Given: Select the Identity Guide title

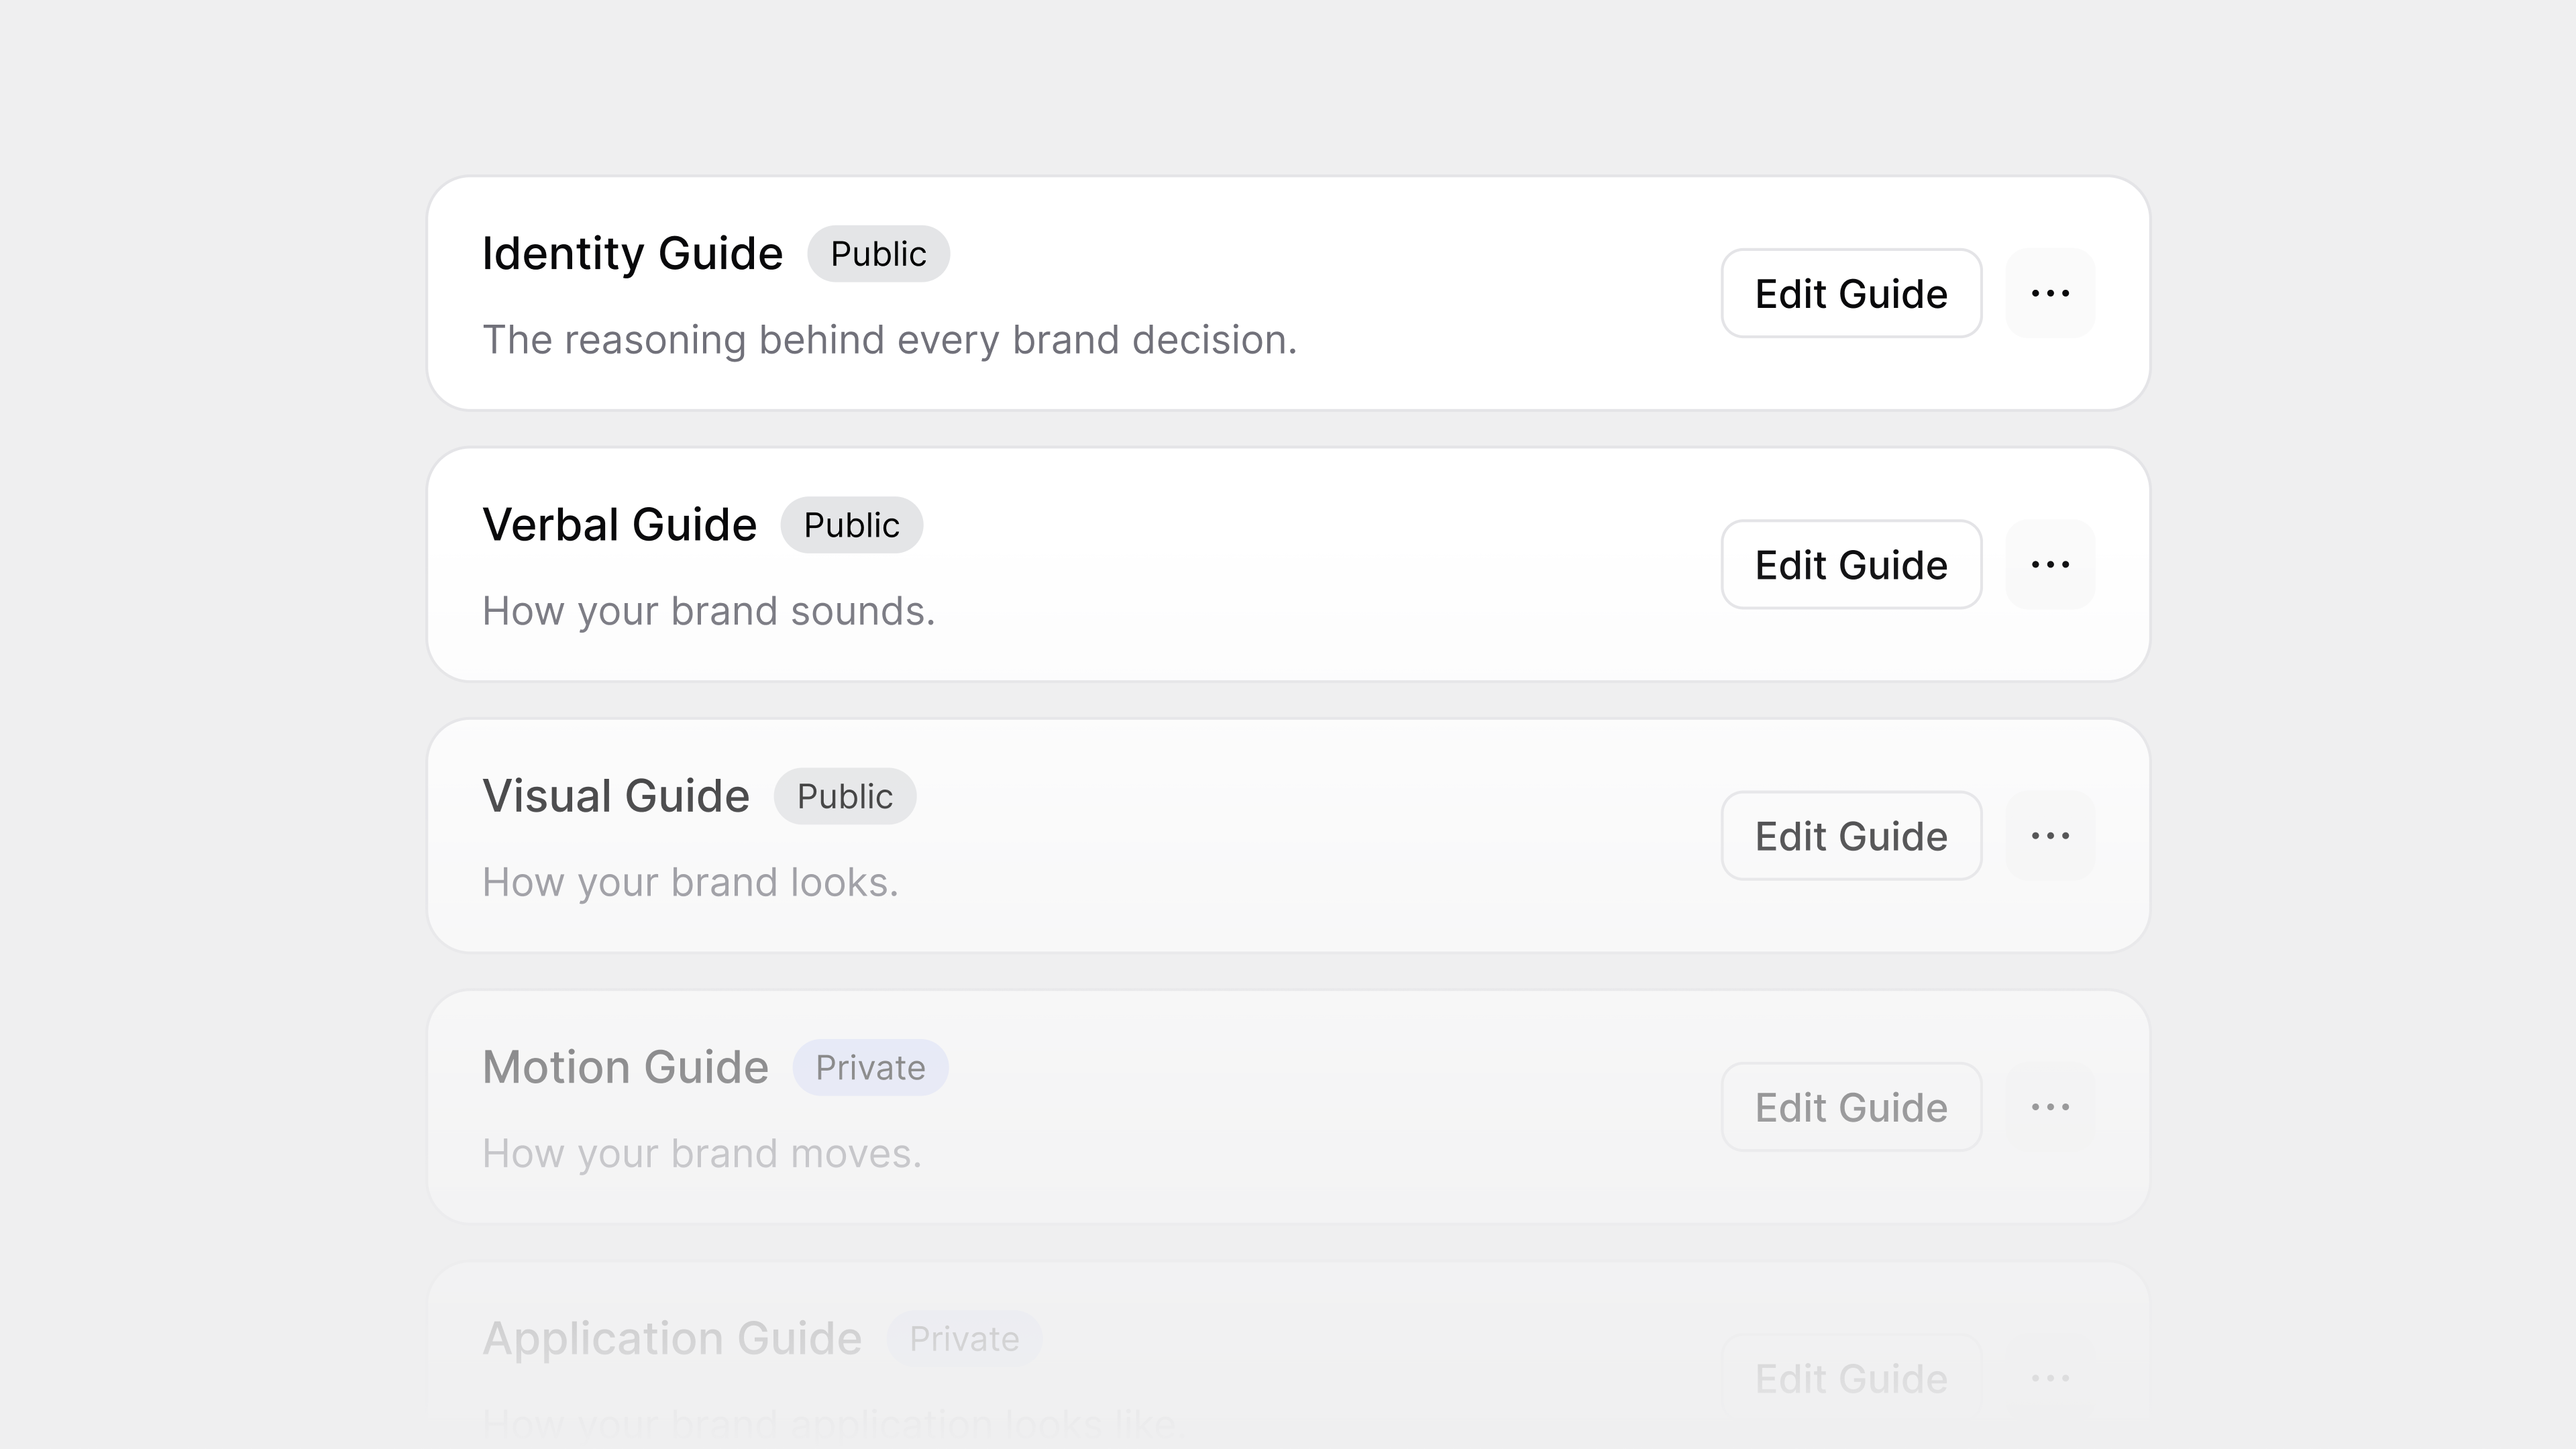Looking at the screenshot, I should [632, 253].
